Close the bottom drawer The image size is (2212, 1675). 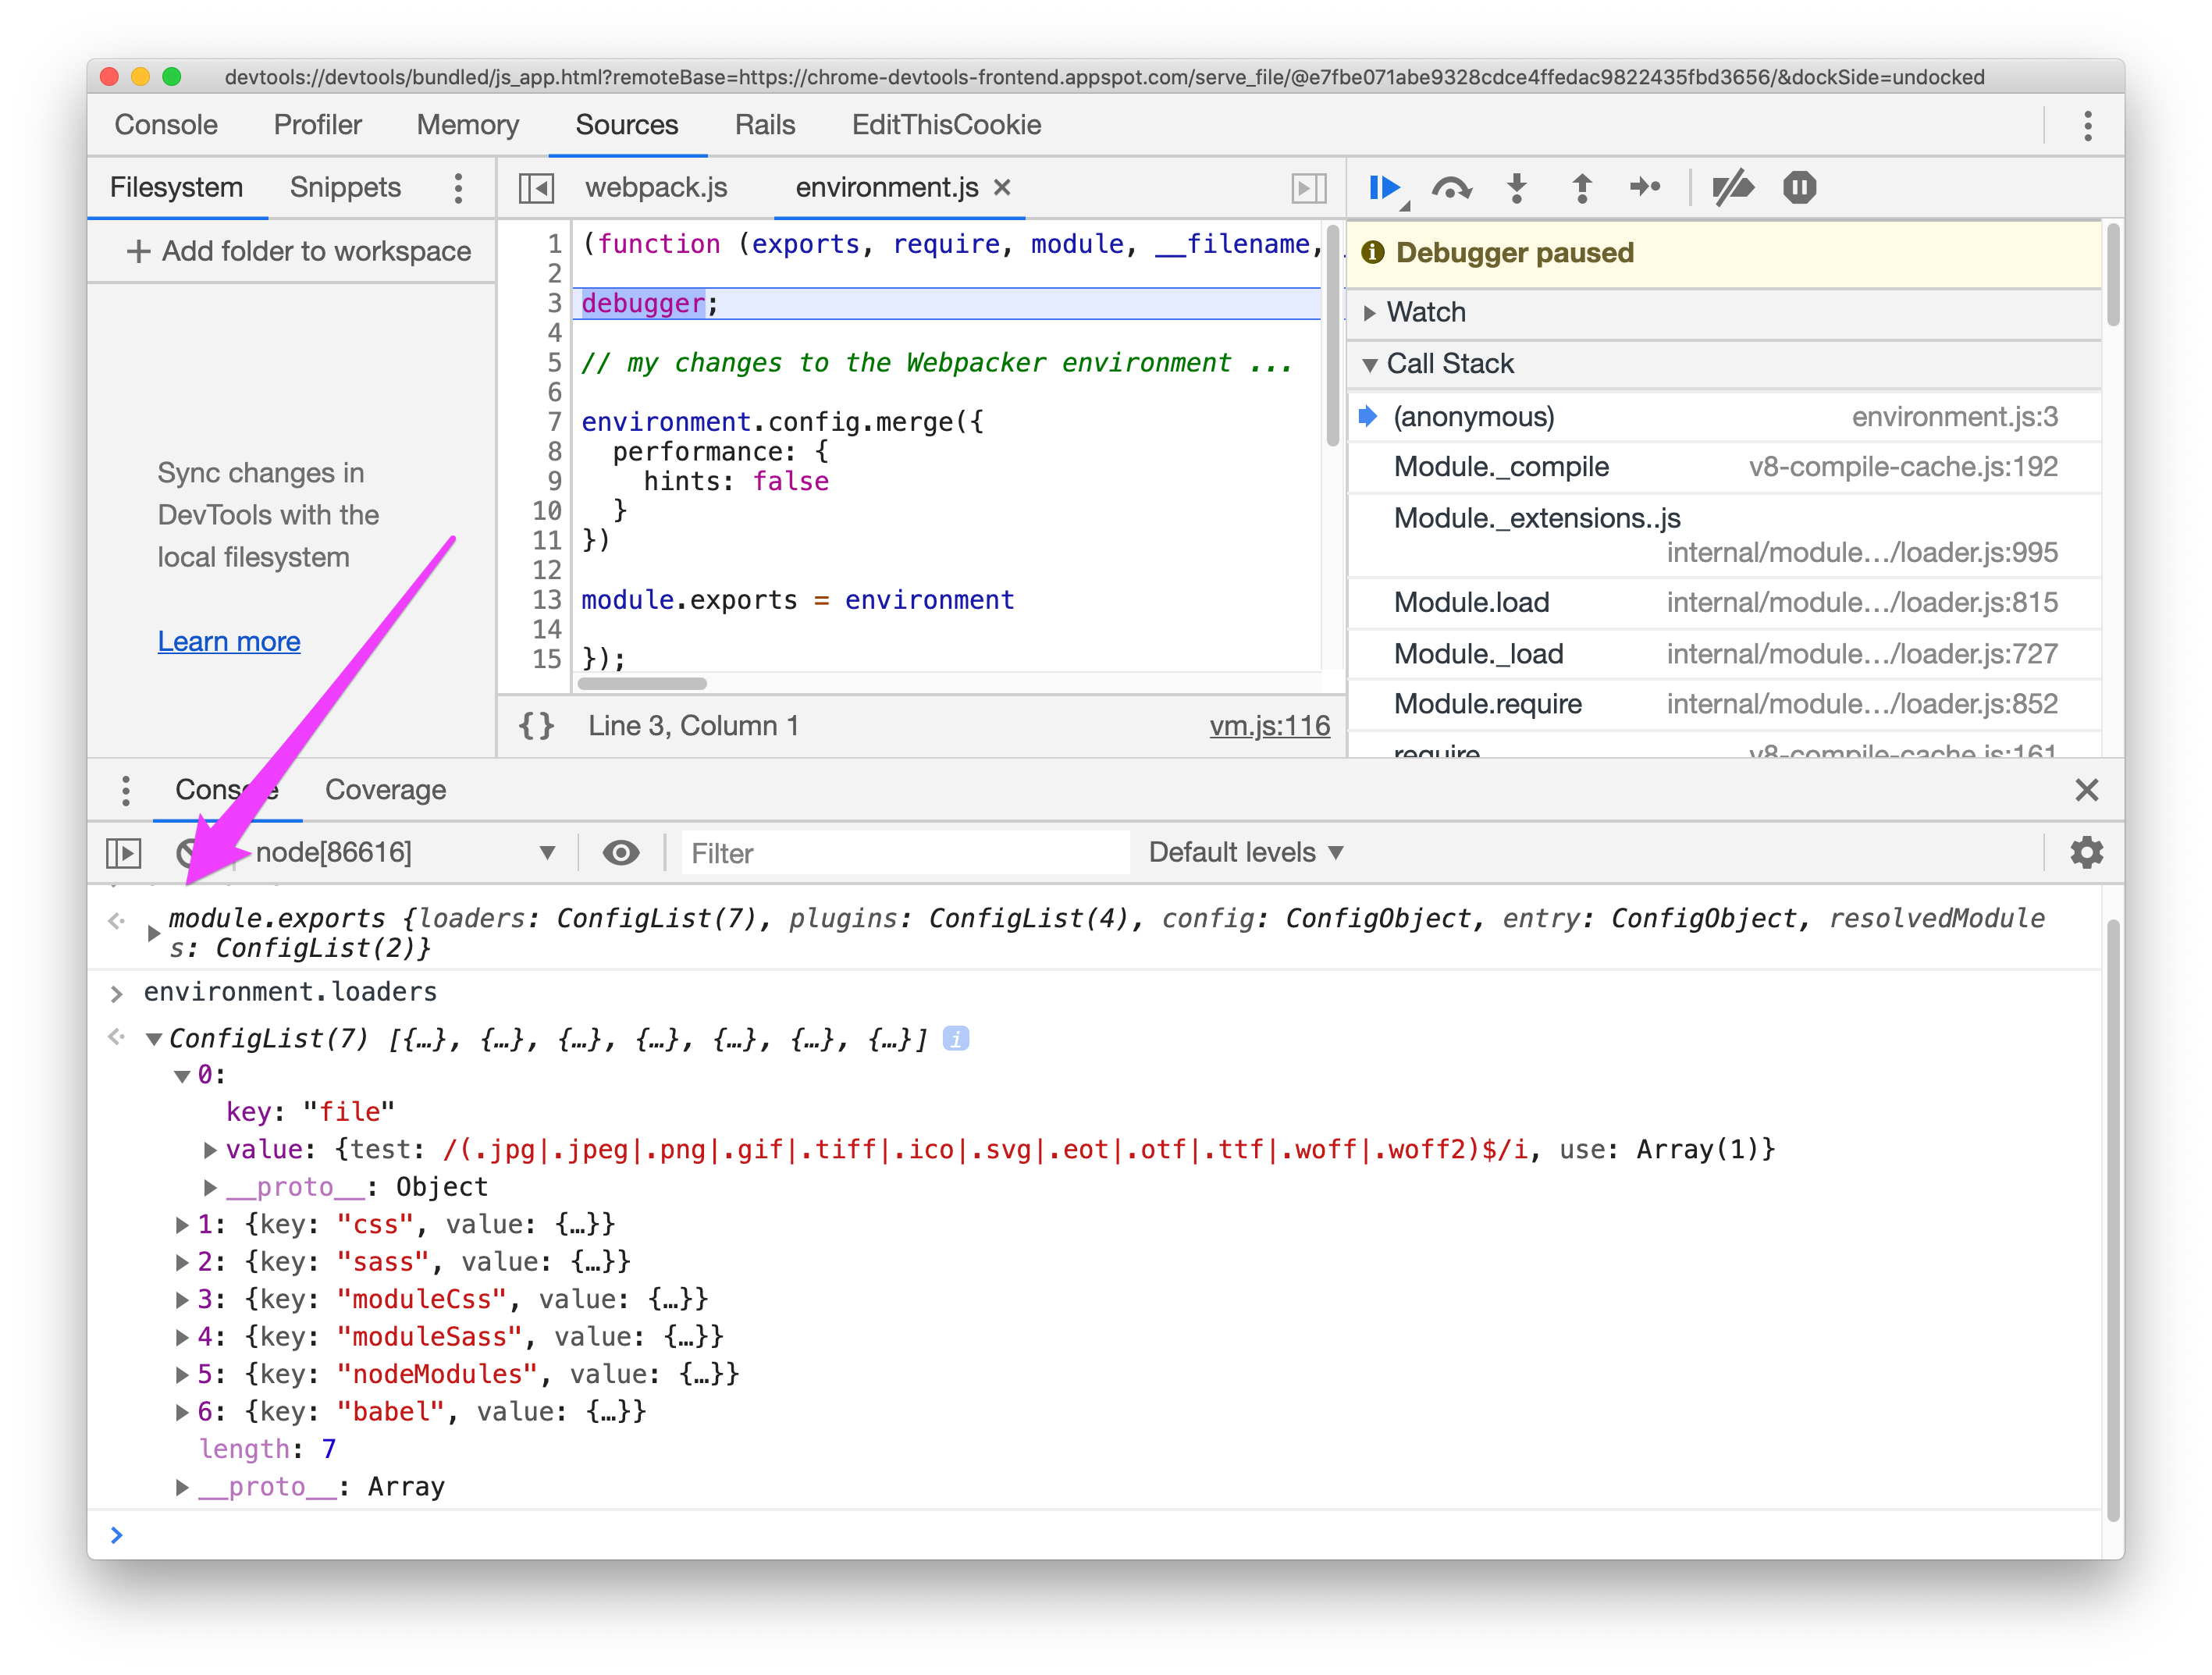click(x=2086, y=790)
